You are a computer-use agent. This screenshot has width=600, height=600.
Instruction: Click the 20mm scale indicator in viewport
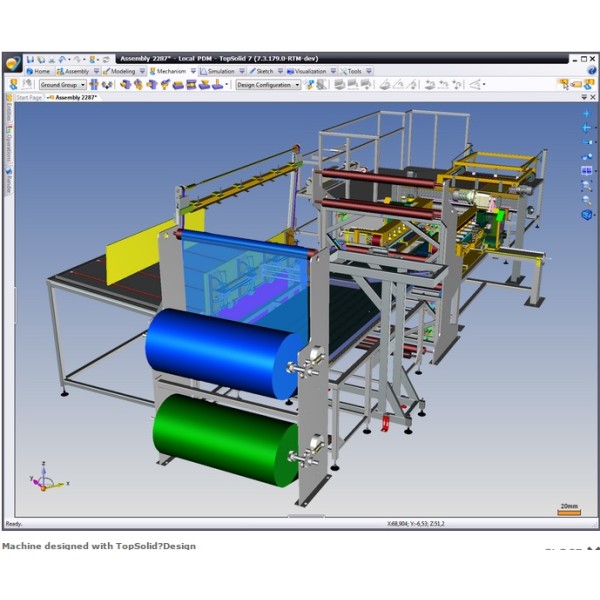569,509
